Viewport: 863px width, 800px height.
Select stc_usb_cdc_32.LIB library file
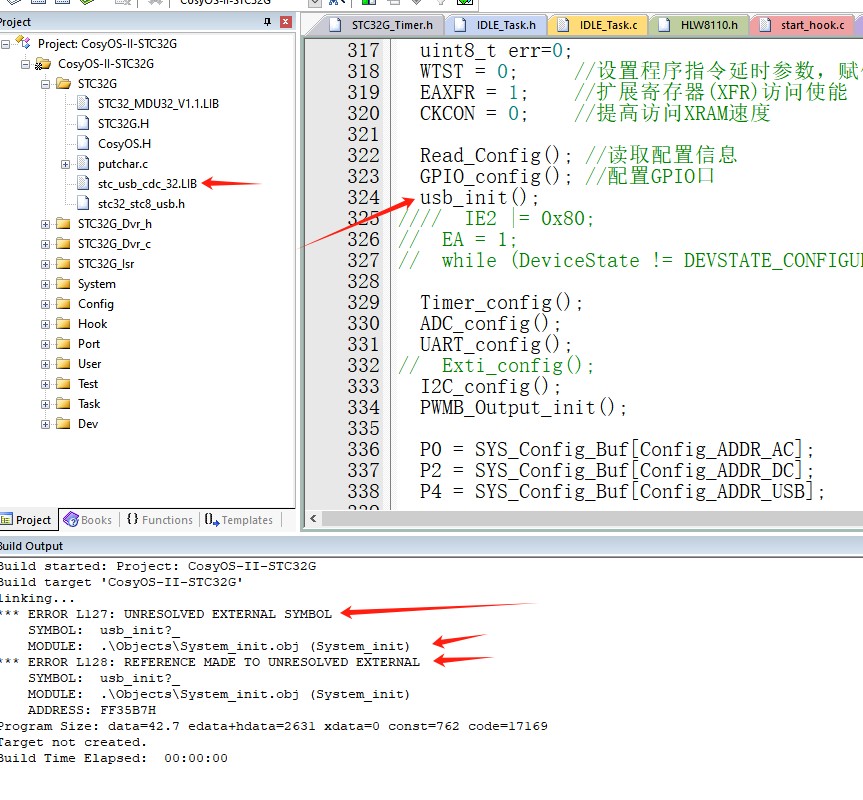[147, 184]
